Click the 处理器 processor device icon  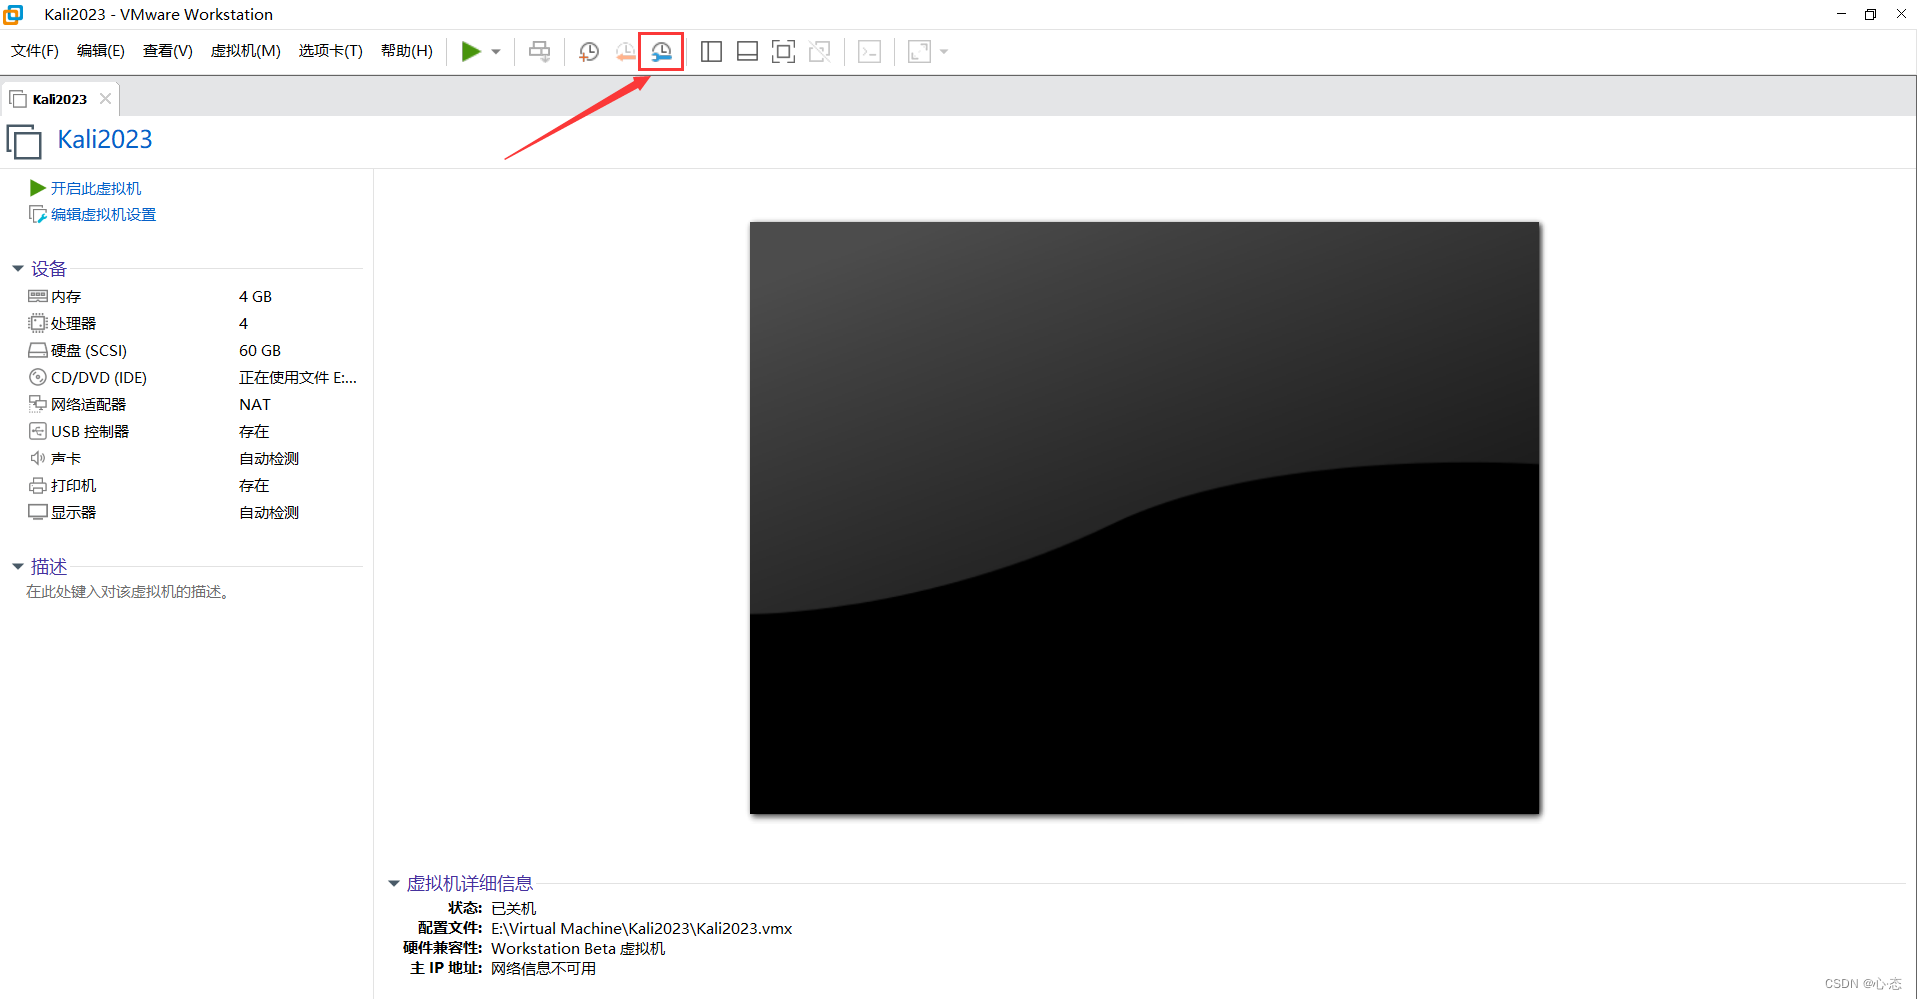(x=38, y=323)
